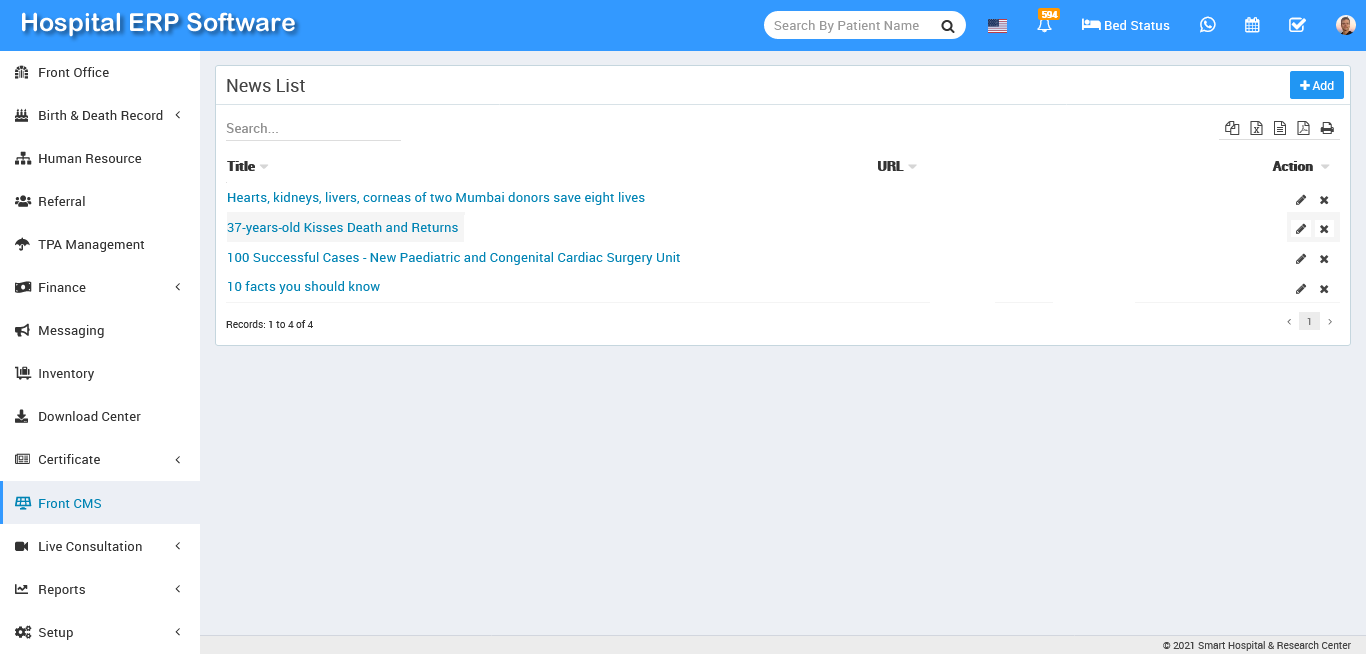Open Download Center in the sidebar

click(x=100, y=416)
